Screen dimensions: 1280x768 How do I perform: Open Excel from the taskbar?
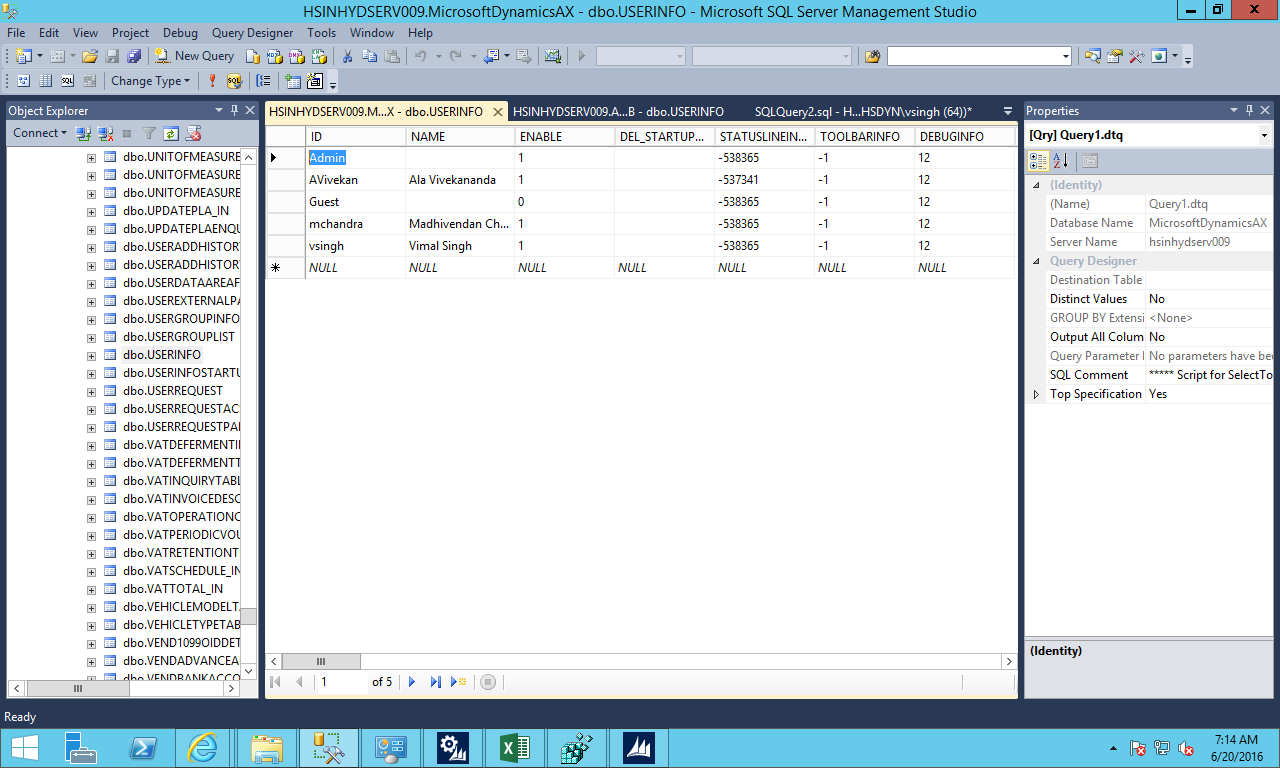point(514,747)
